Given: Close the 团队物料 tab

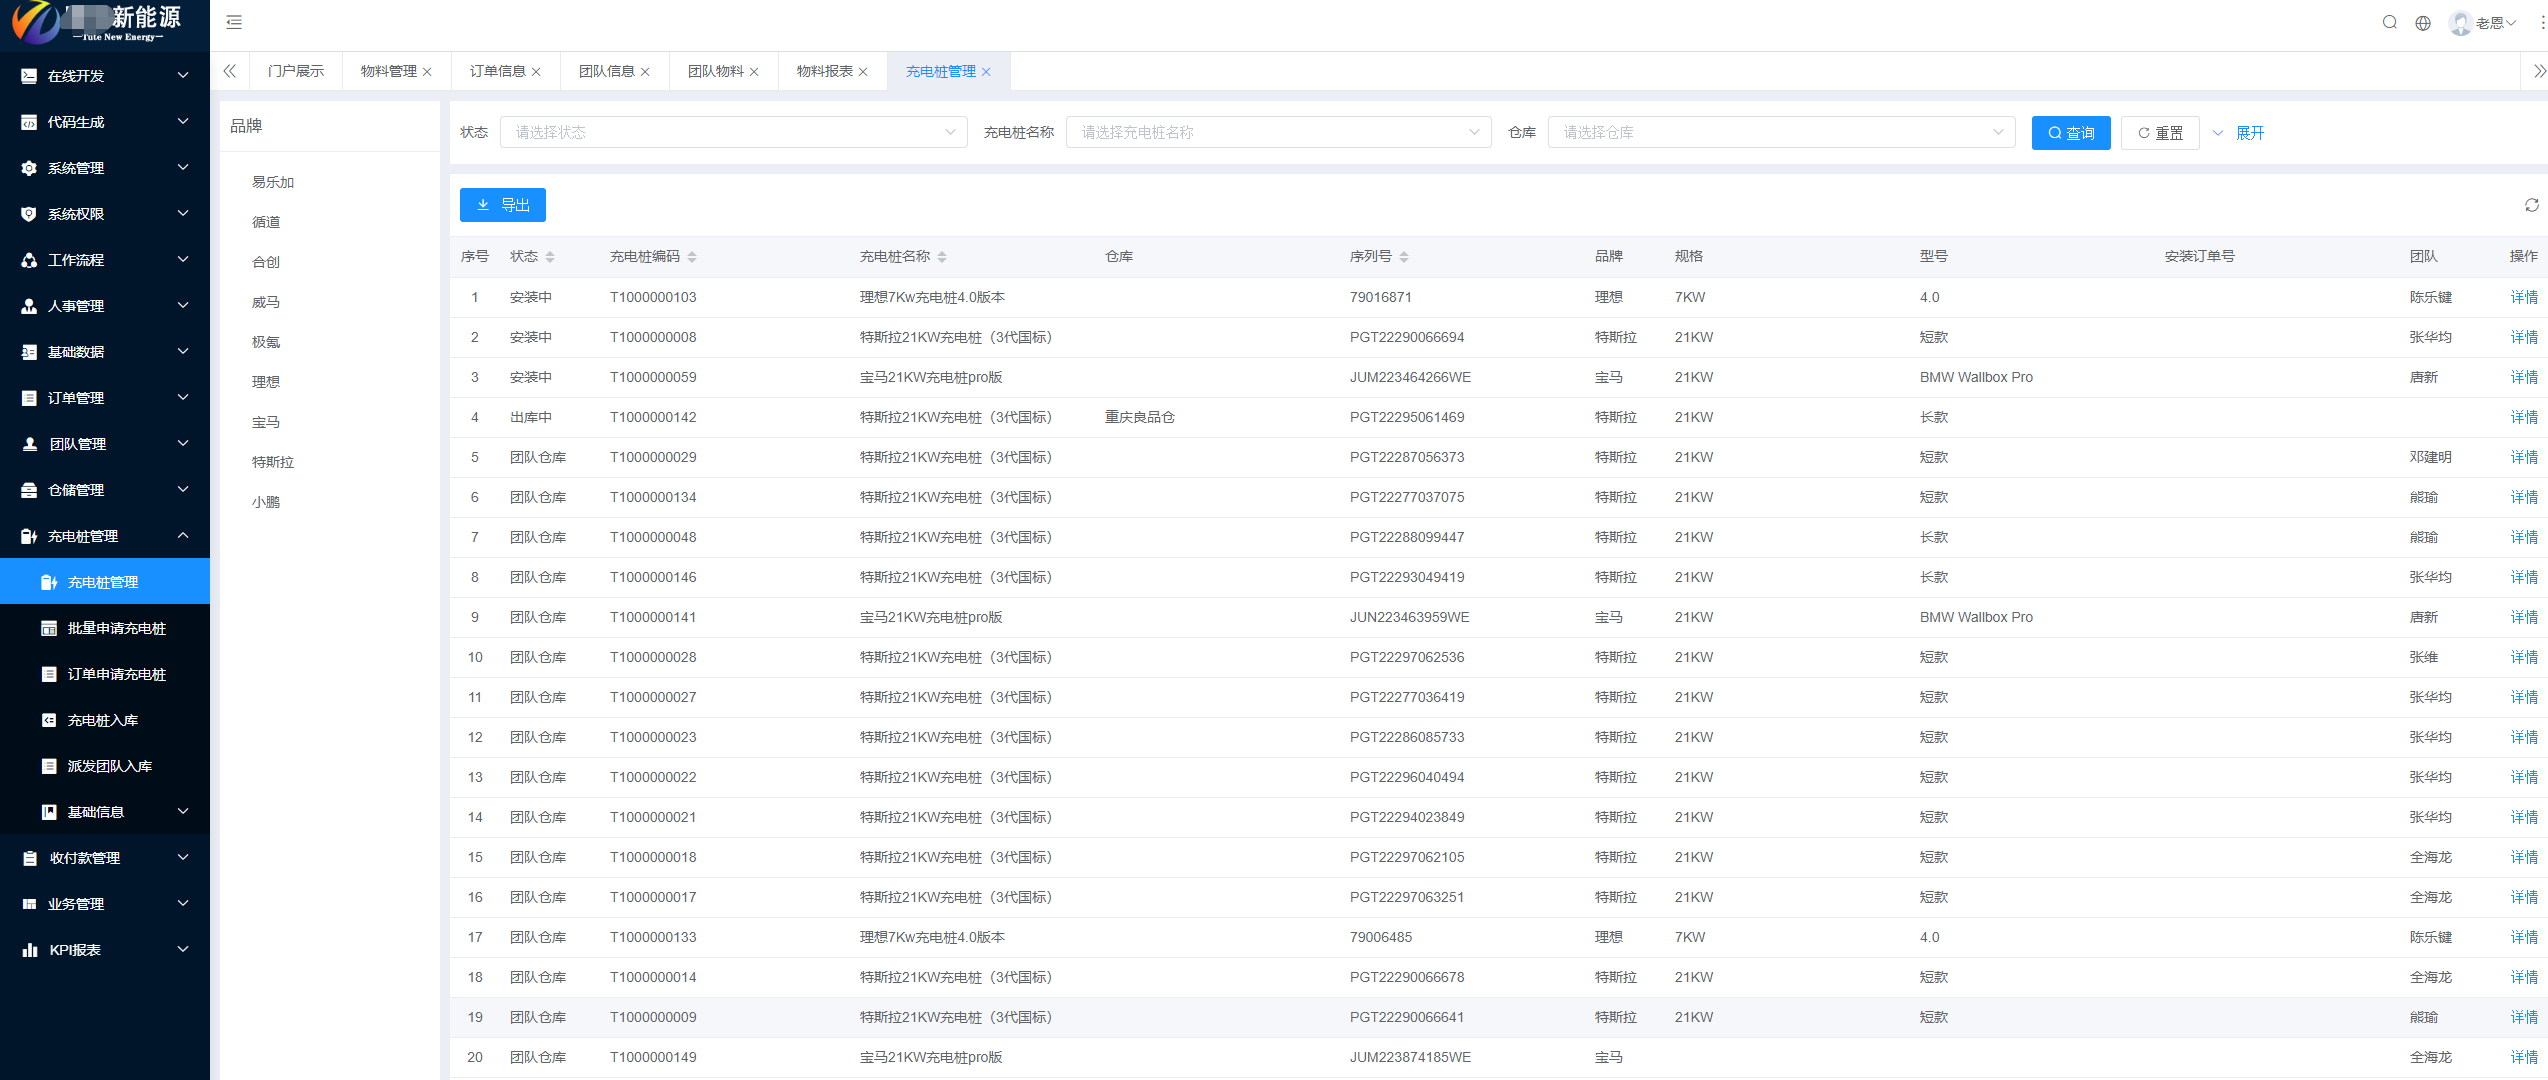Looking at the screenshot, I should pyautogui.click(x=754, y=72).
